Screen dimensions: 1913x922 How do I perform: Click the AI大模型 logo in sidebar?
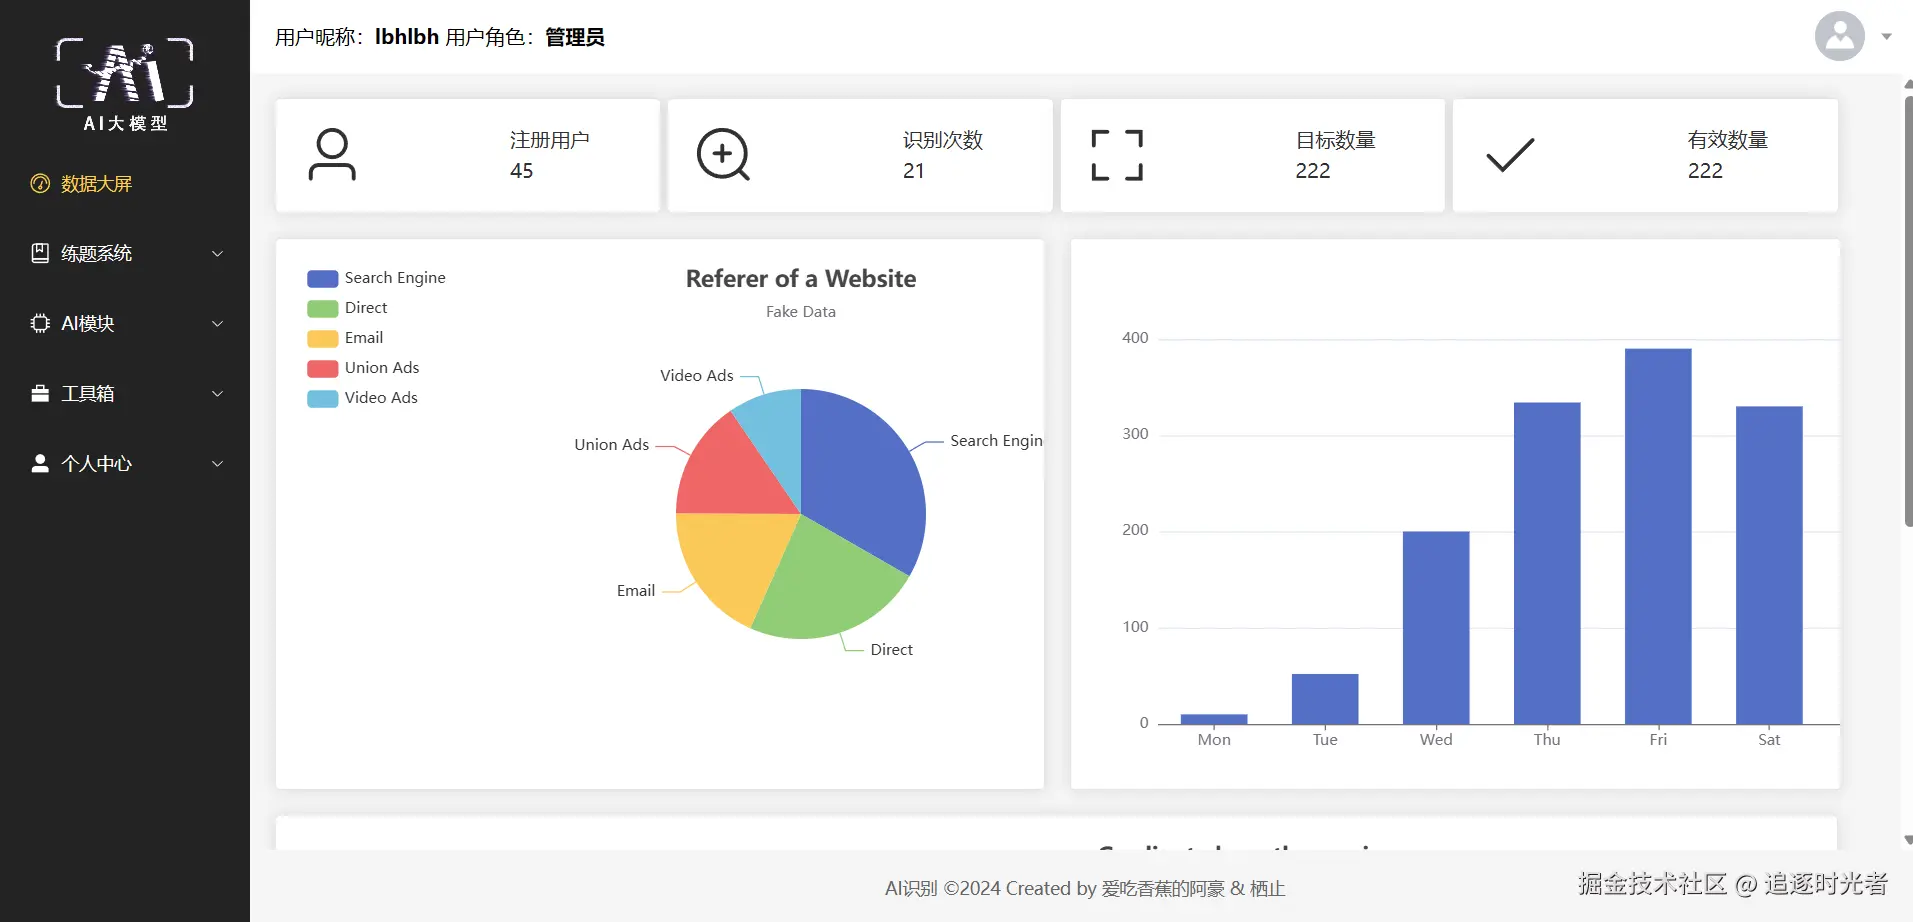point(125,85)
